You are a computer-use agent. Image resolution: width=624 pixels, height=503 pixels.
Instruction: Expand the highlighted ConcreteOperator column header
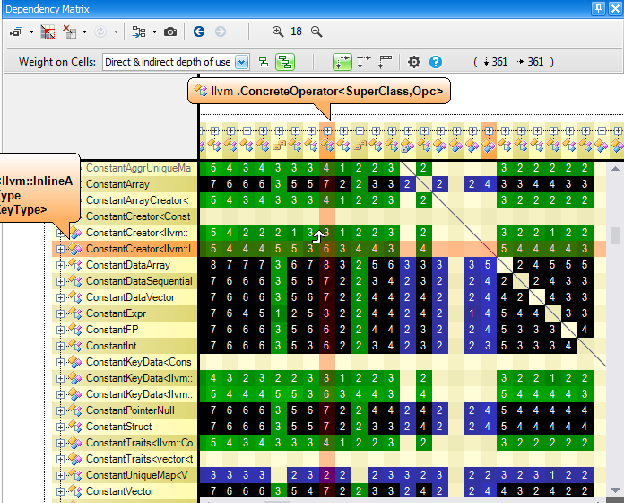[328, 131]
